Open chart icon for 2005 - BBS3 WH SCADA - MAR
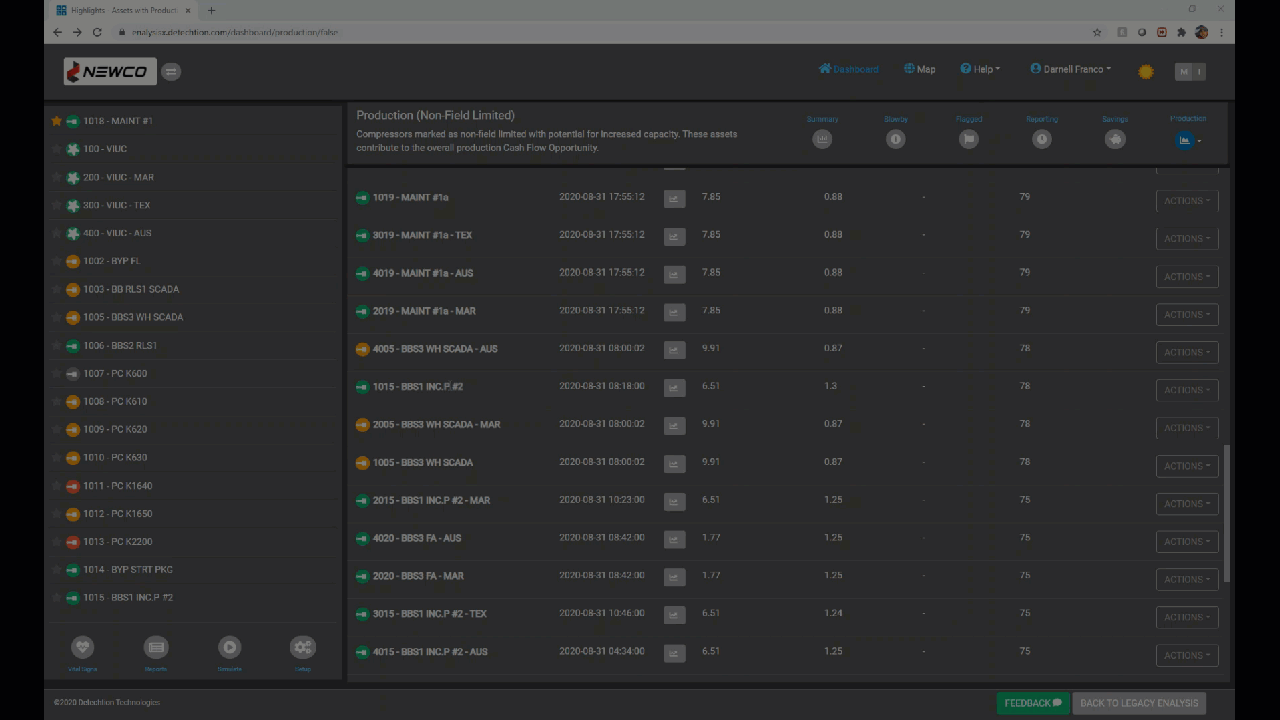This screenshot has height=720, width=1280. pos(675,426)
